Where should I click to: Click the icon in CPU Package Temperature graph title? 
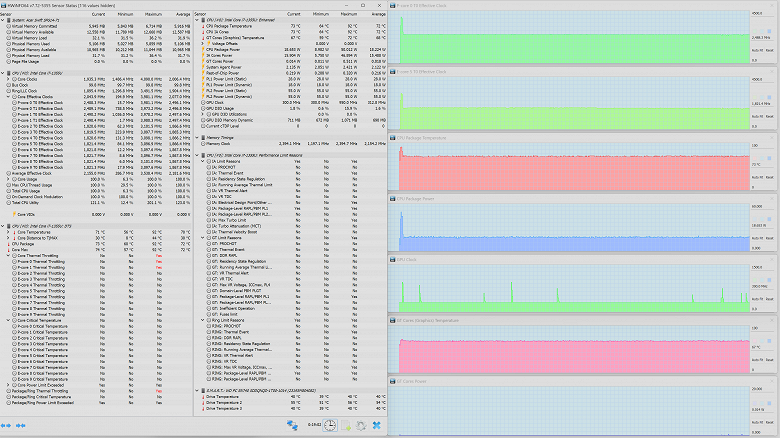coord(392,138)
